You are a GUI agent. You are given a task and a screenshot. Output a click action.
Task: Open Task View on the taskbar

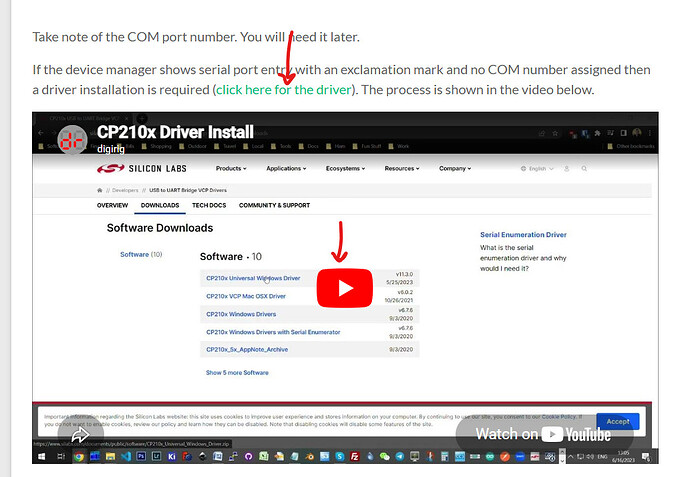62,457
